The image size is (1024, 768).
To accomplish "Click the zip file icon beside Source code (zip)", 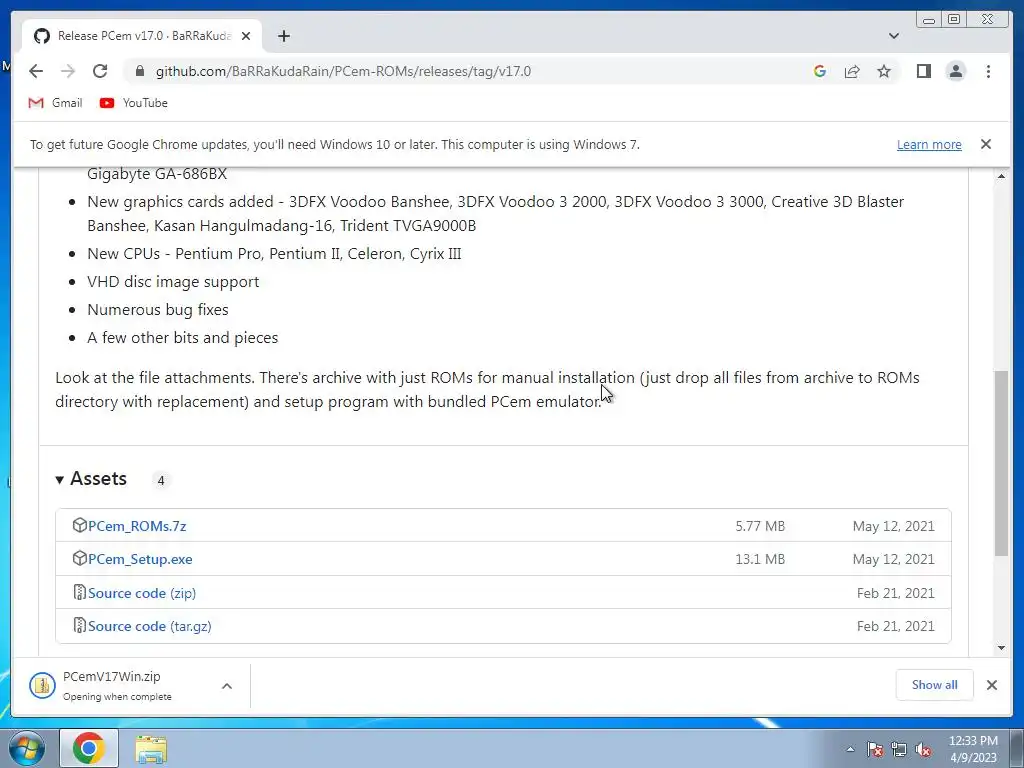I will click(79, 592).
